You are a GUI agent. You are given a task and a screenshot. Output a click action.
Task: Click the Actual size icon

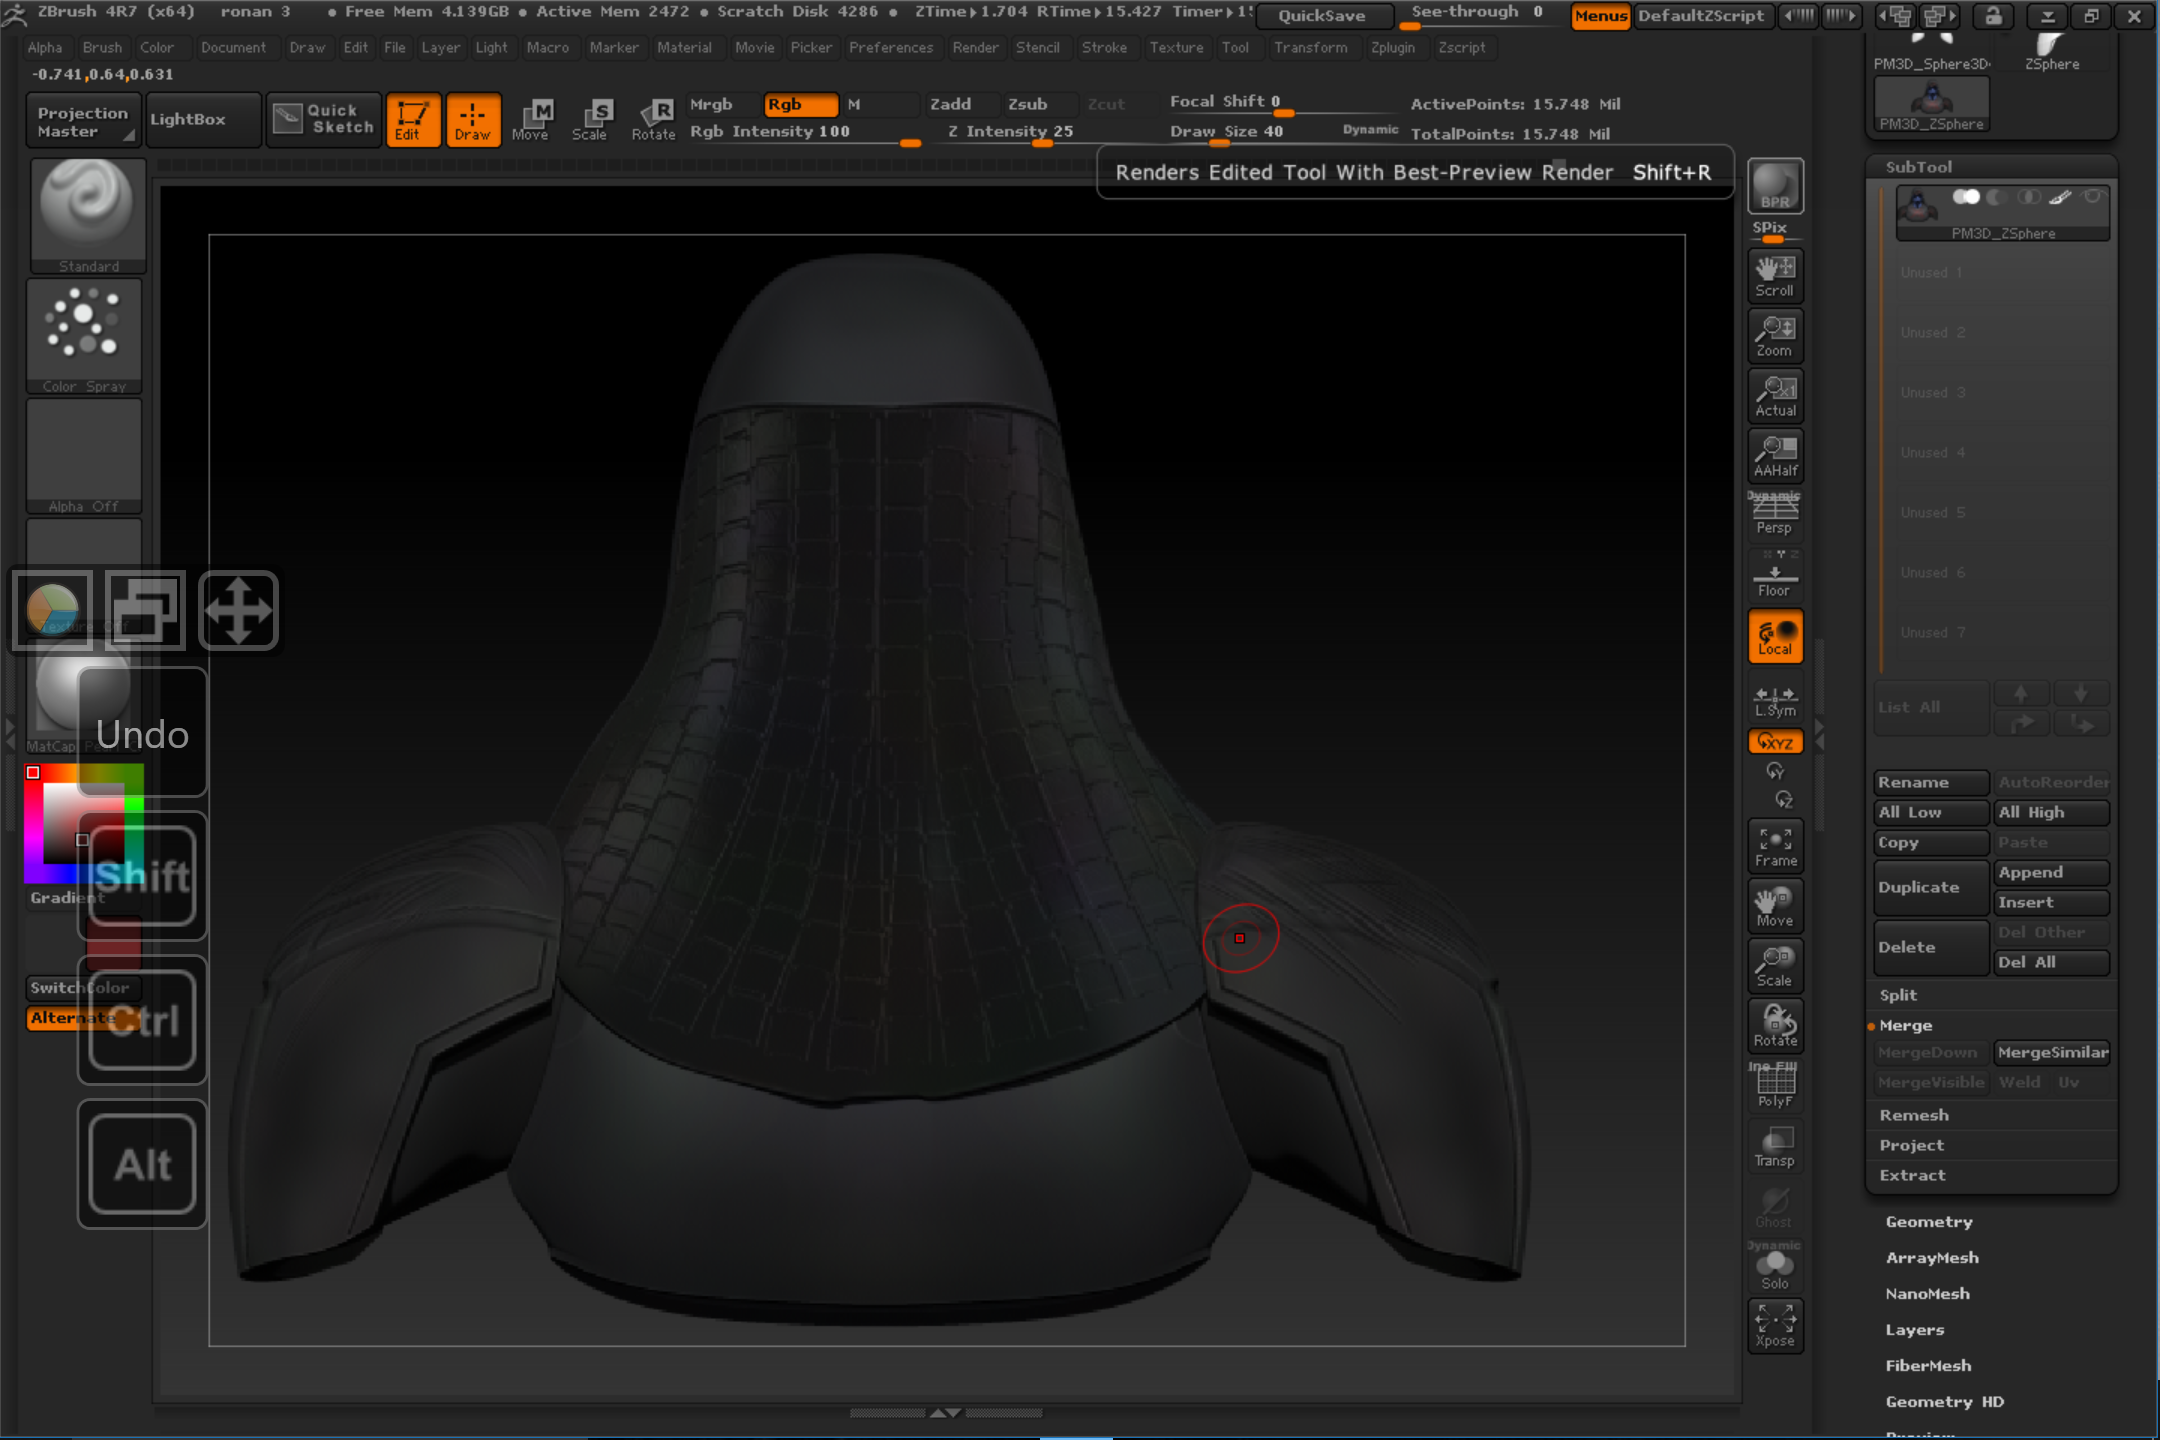pos(1775,396)
